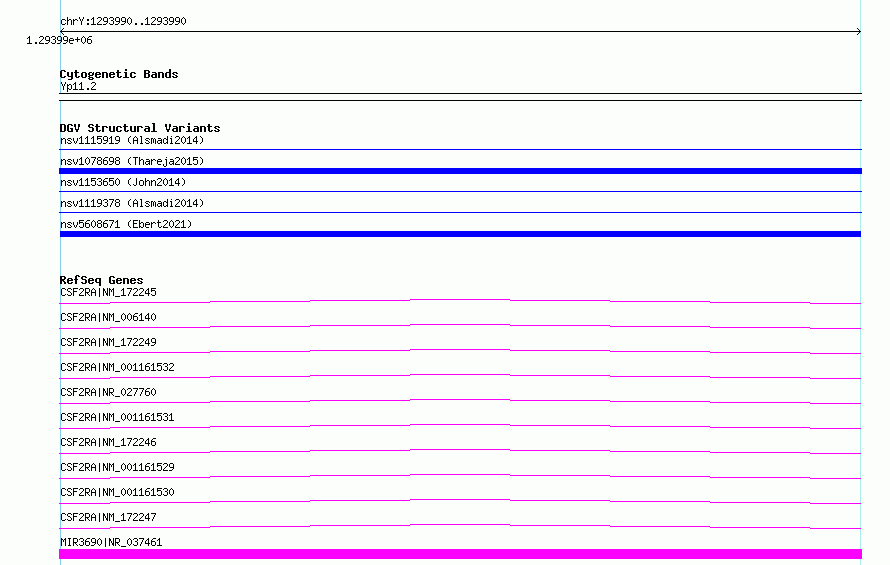Open variant nsv5608671 (Ebert2021)

pos(126,224)
